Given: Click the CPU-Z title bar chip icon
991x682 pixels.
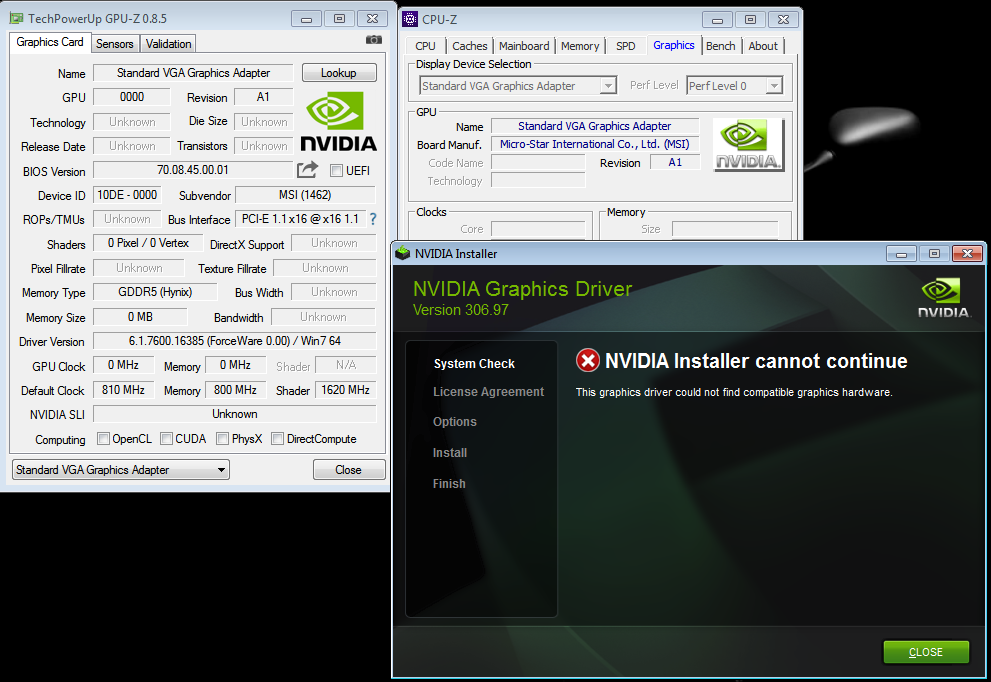Looking at the screenshot, I should (x=410, y=19).
